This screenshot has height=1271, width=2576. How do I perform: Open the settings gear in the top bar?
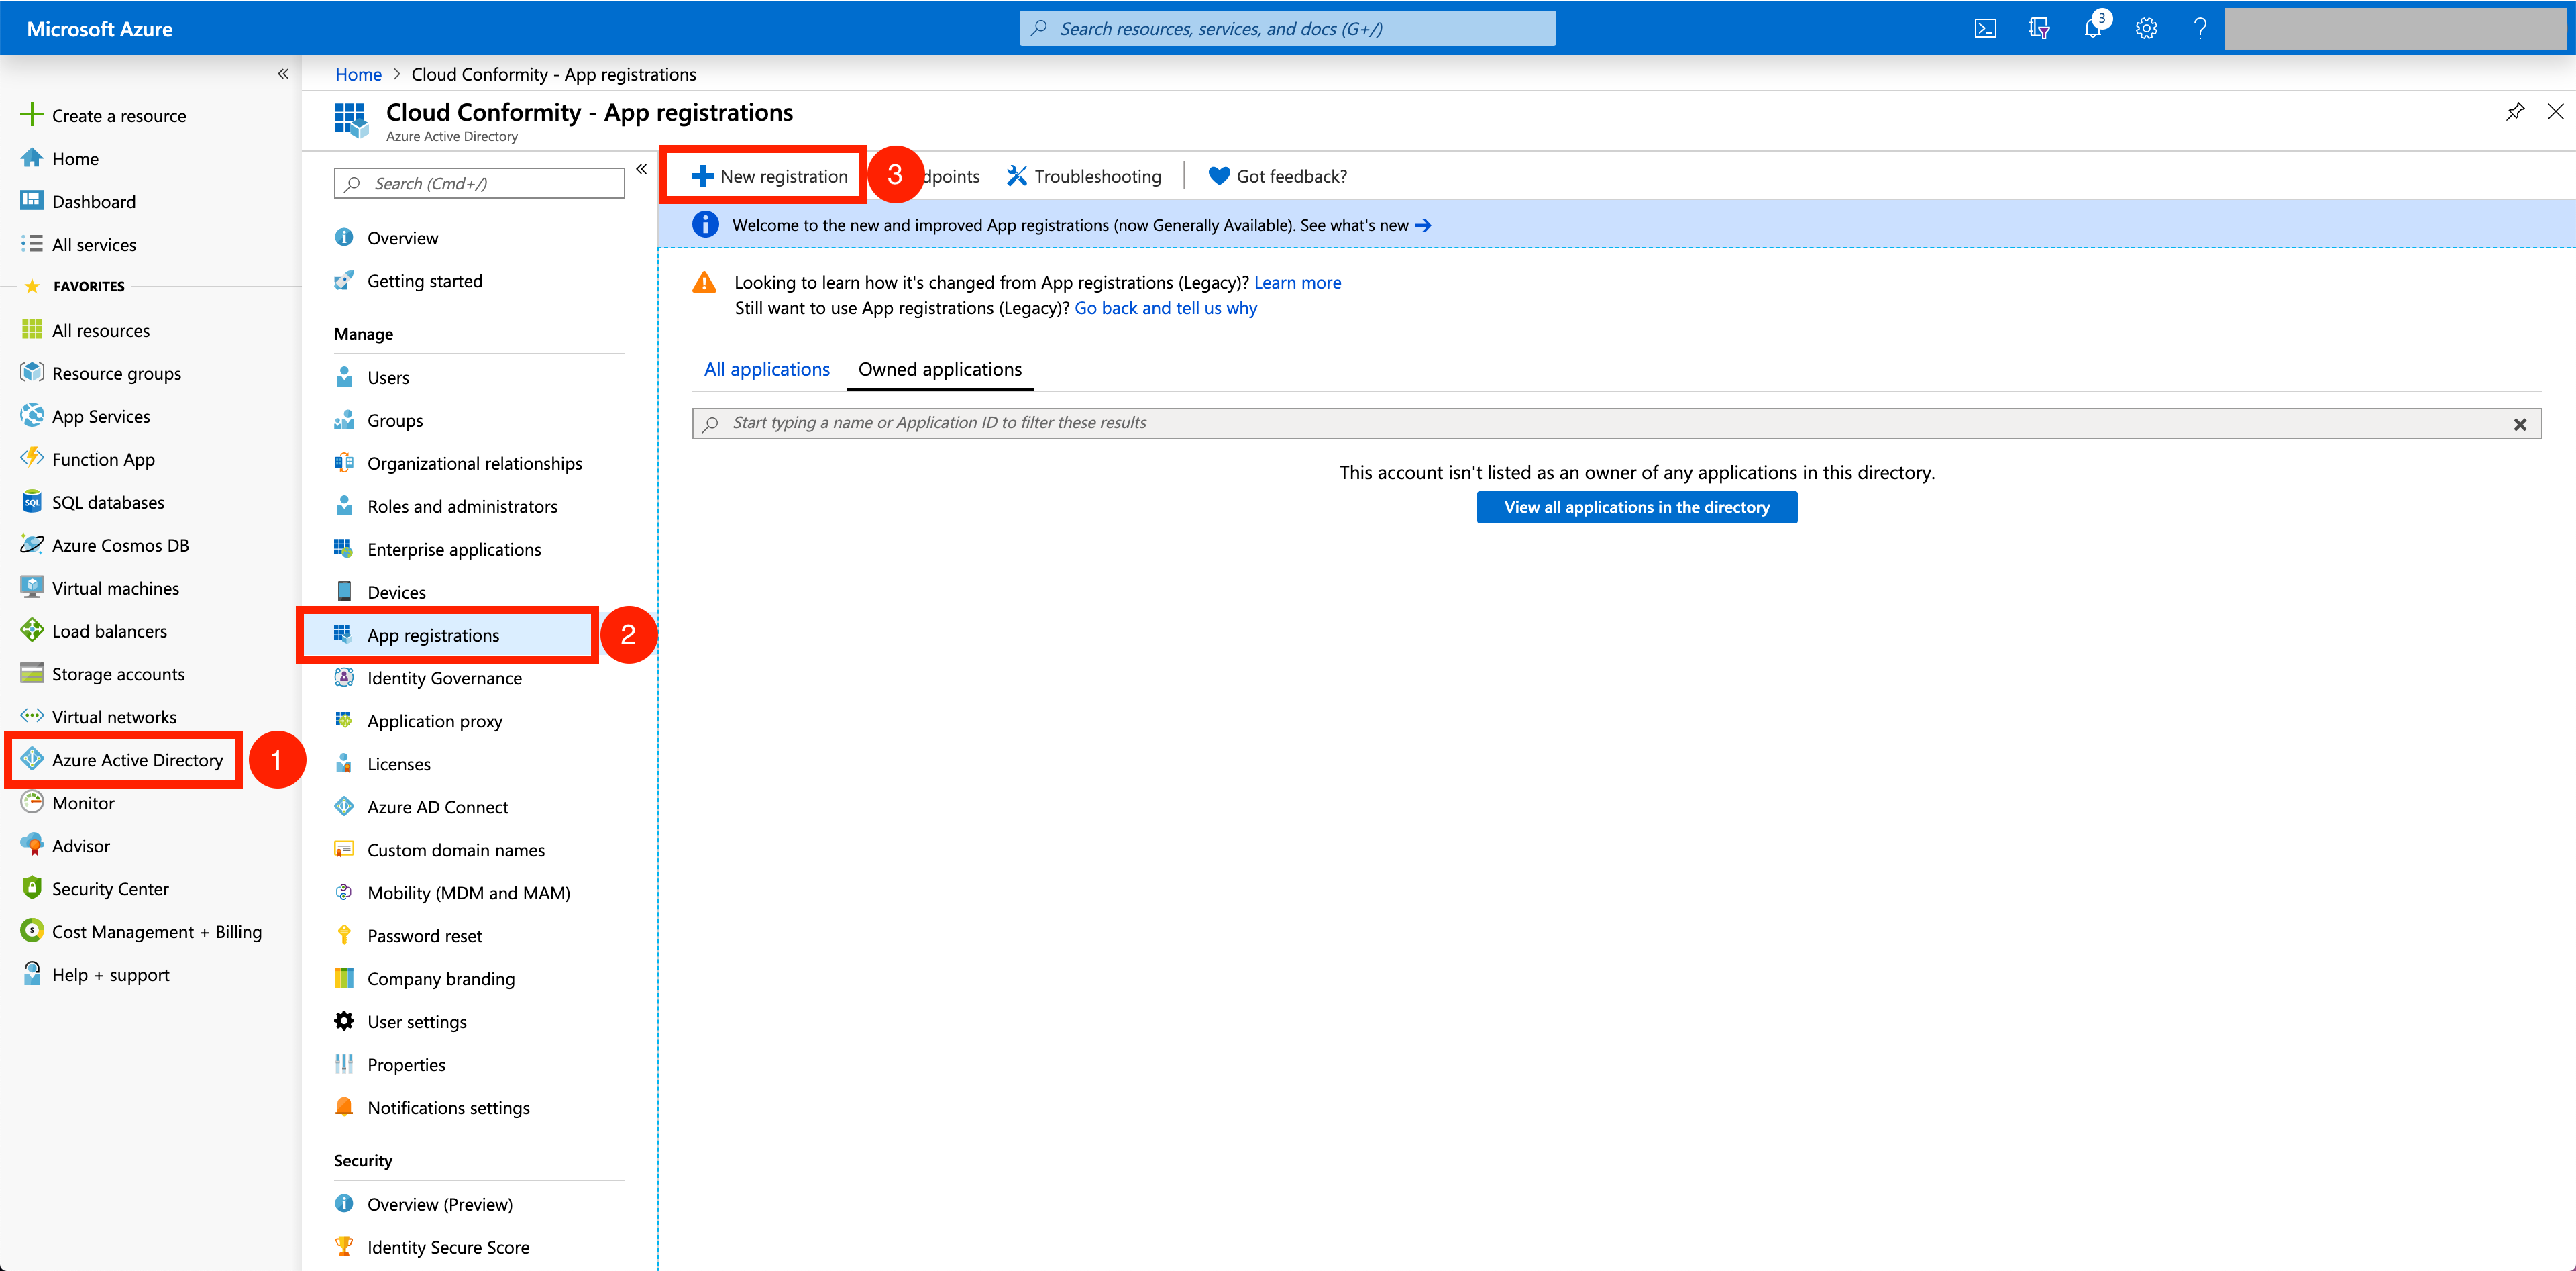tap(2146, 28)
